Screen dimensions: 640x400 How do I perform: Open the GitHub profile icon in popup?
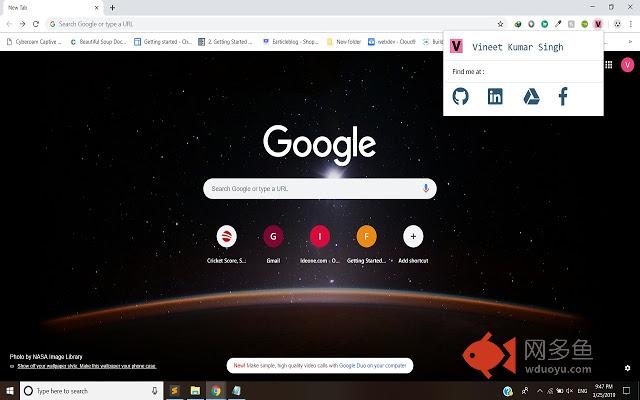pos(460,97)
